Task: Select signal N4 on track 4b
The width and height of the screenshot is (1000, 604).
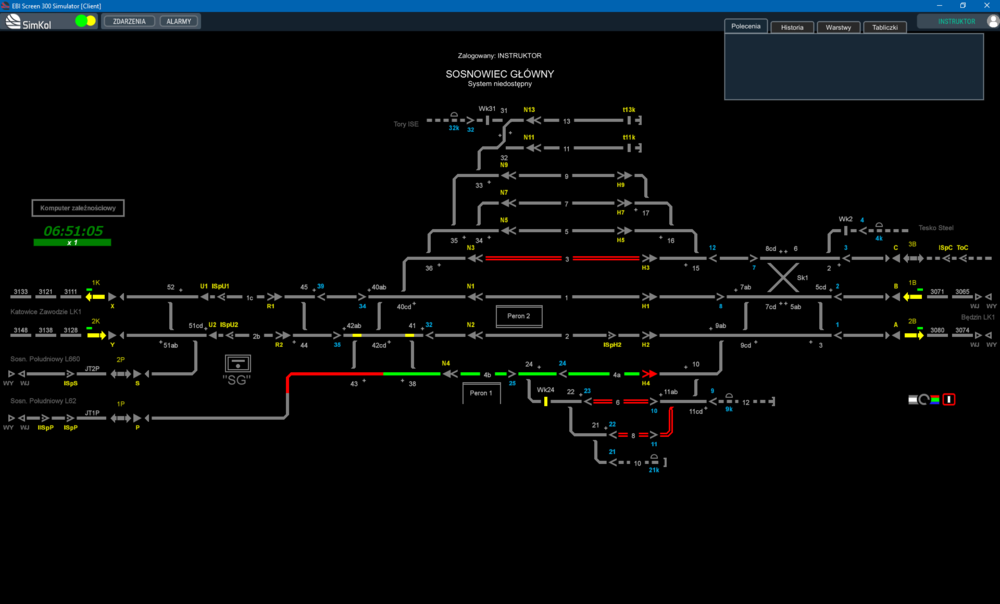Action: click(x=450, y=374)
